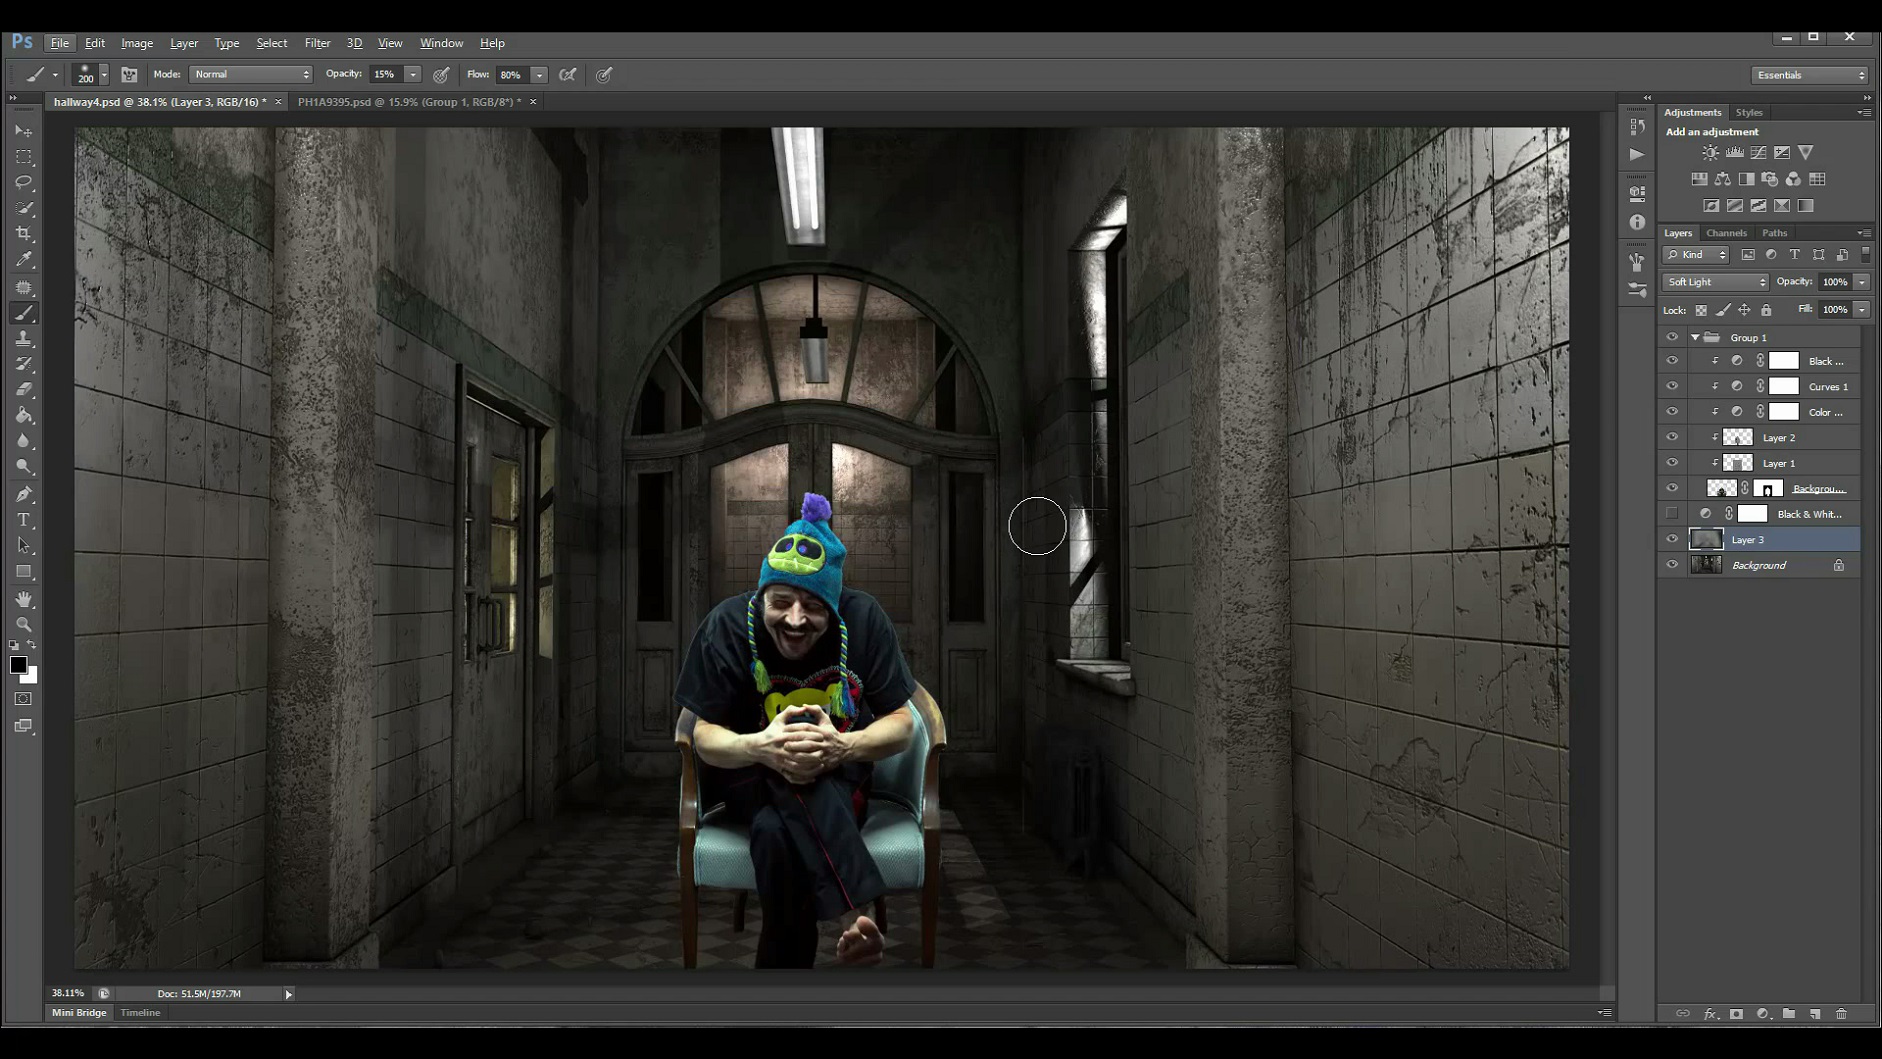Click the foreground color swatch

[18, 666]
